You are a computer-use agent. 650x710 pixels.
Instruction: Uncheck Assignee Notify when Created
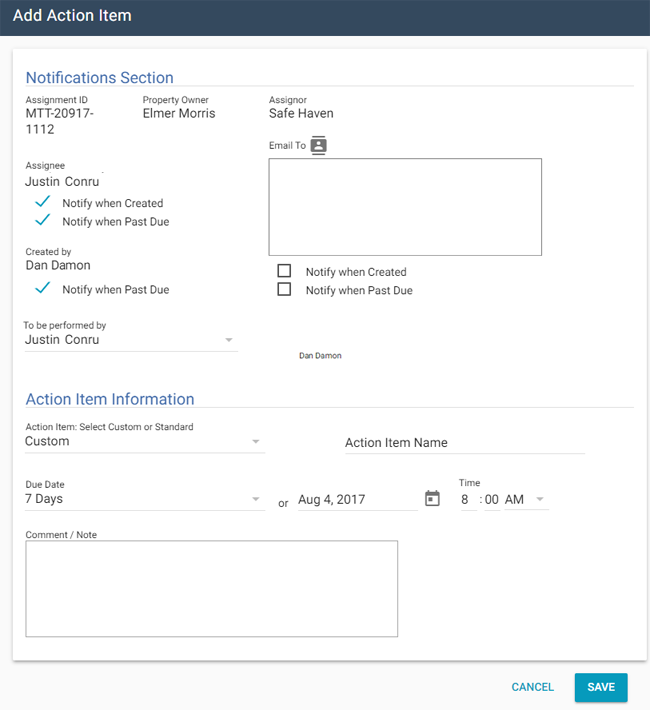[43, 203]
